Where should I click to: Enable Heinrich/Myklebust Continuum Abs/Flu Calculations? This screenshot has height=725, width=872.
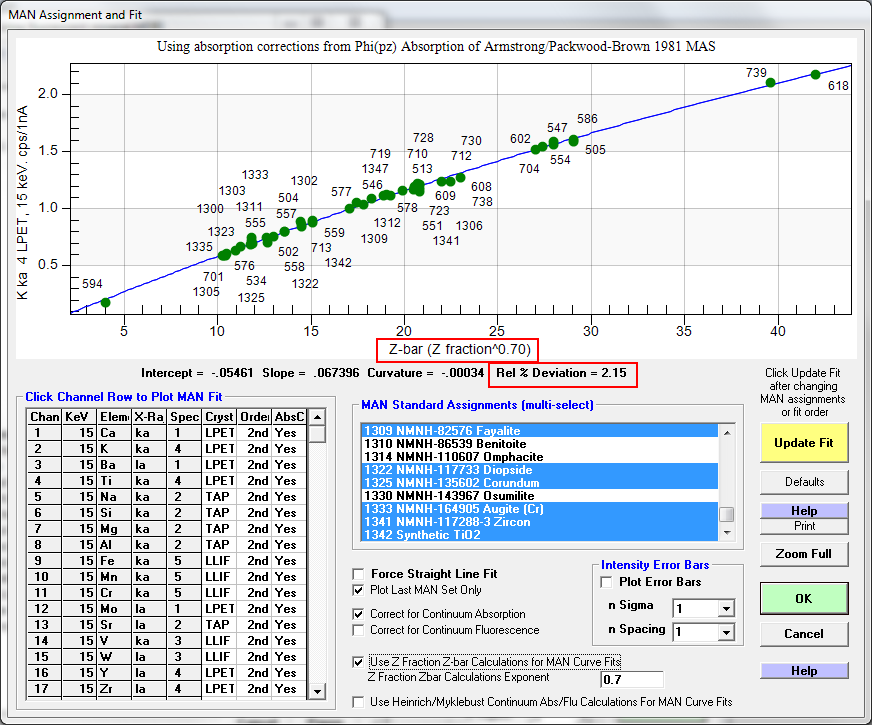click(359, 703)
